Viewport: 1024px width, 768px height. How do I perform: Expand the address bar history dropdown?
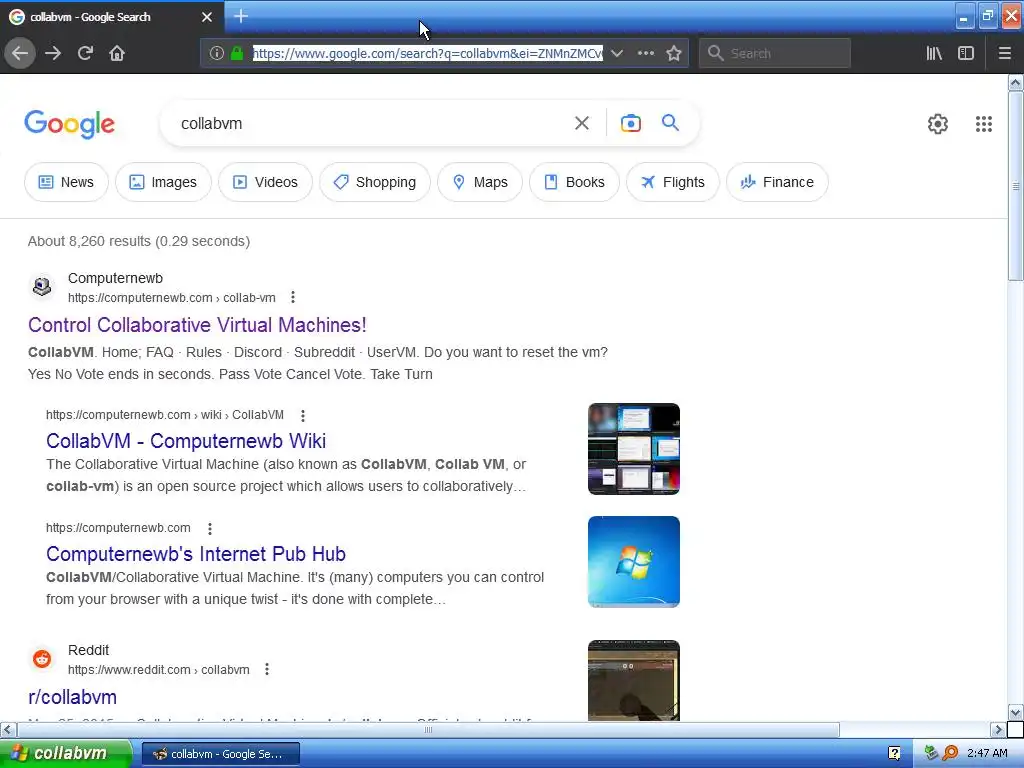point(616,53)
